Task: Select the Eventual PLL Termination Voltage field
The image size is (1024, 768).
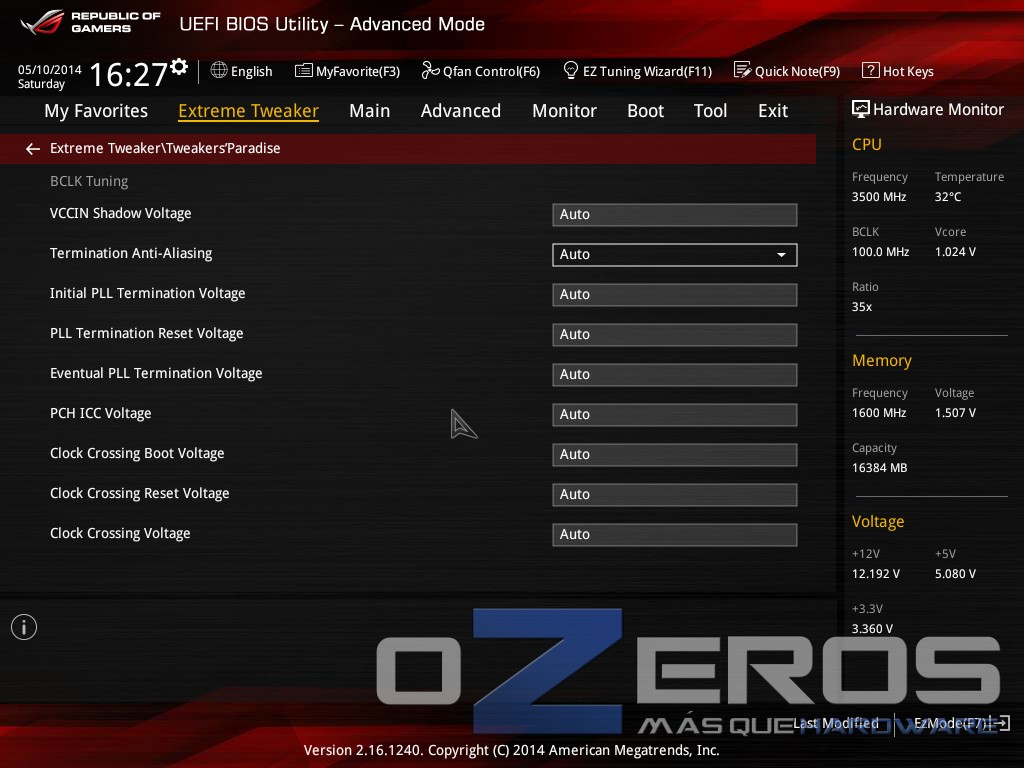Action: tap(675, 375)
